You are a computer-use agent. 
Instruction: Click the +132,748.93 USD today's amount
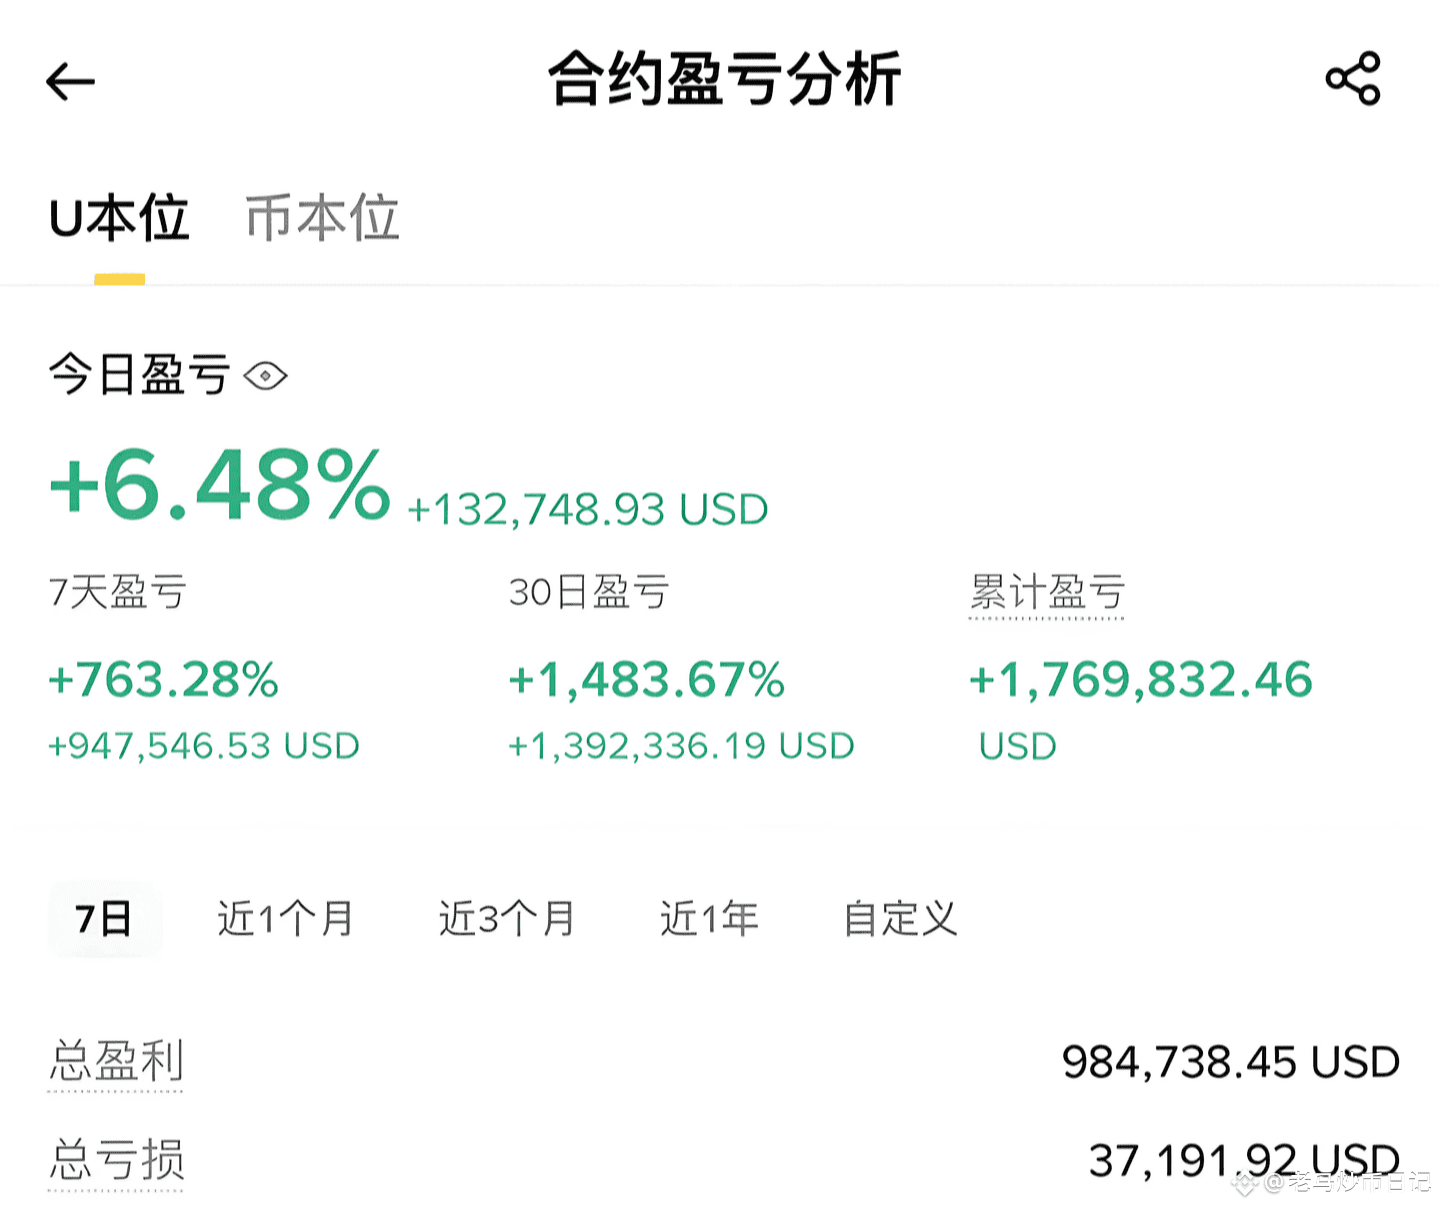coord(588,510)
